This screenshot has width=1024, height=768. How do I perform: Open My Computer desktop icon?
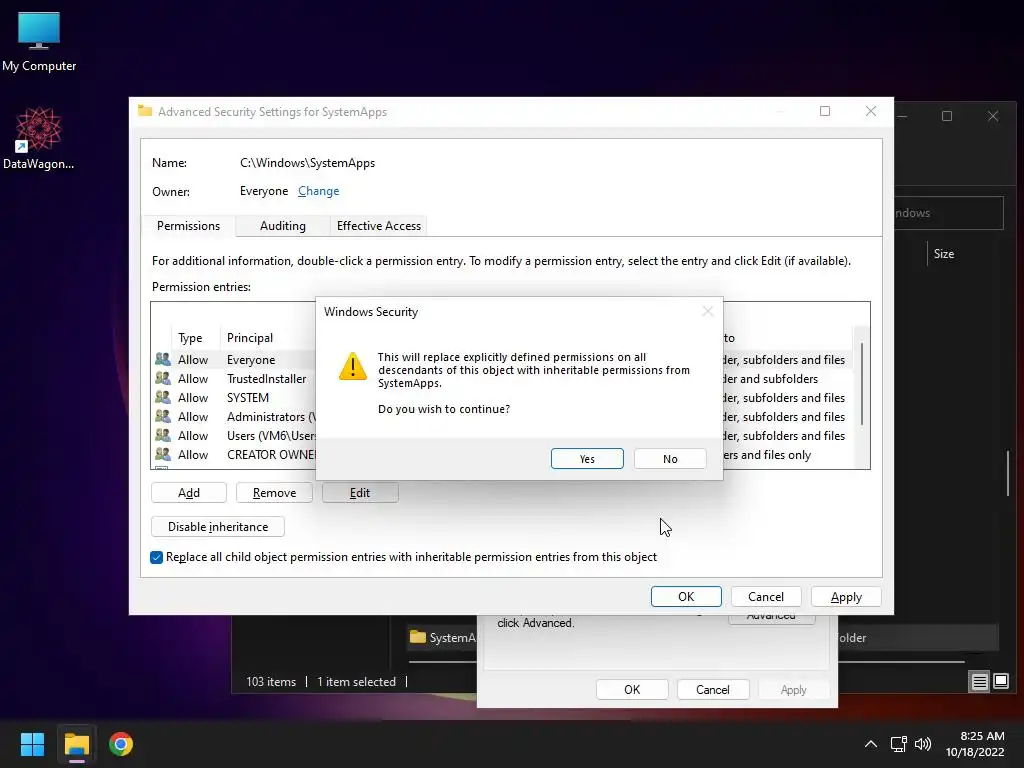pos(39,40)
